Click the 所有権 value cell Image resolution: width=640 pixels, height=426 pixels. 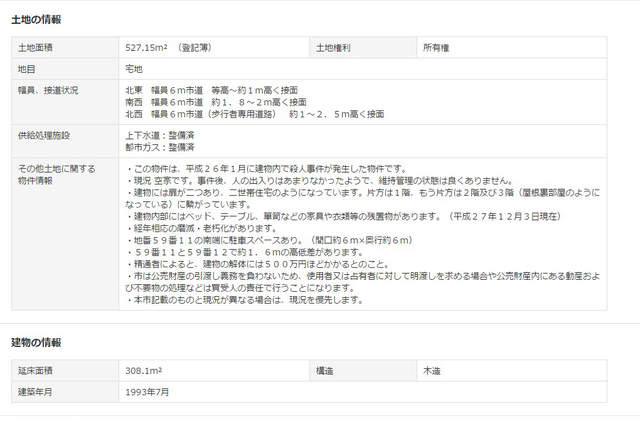click(437, 48)
